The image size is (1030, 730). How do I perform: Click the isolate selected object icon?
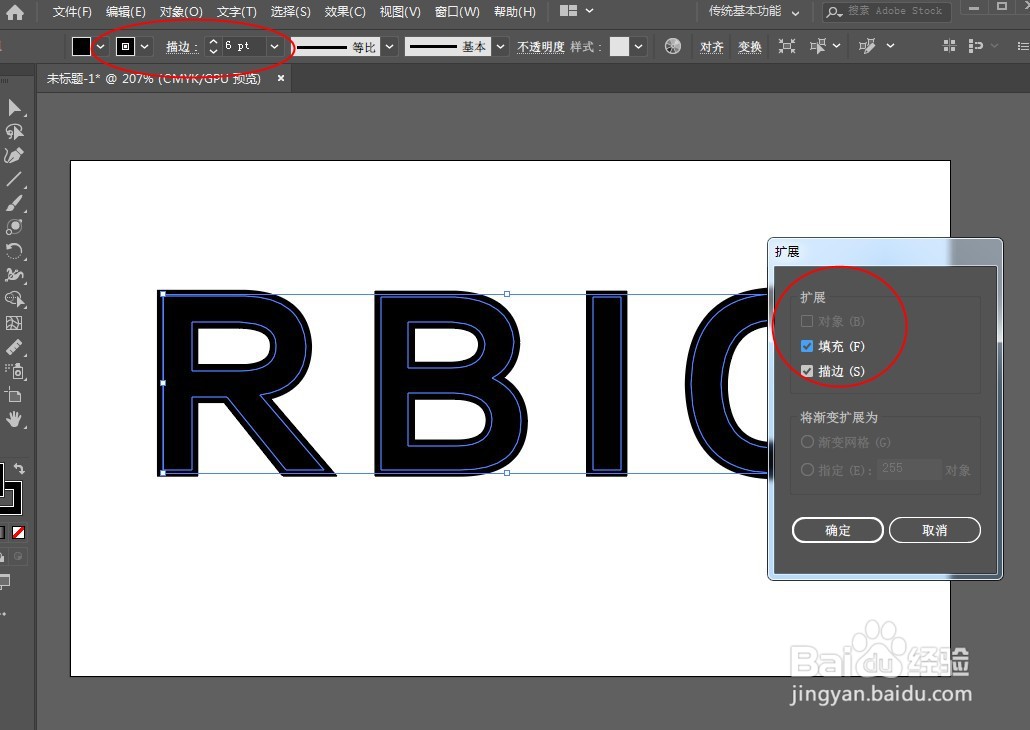pos(786,46)
